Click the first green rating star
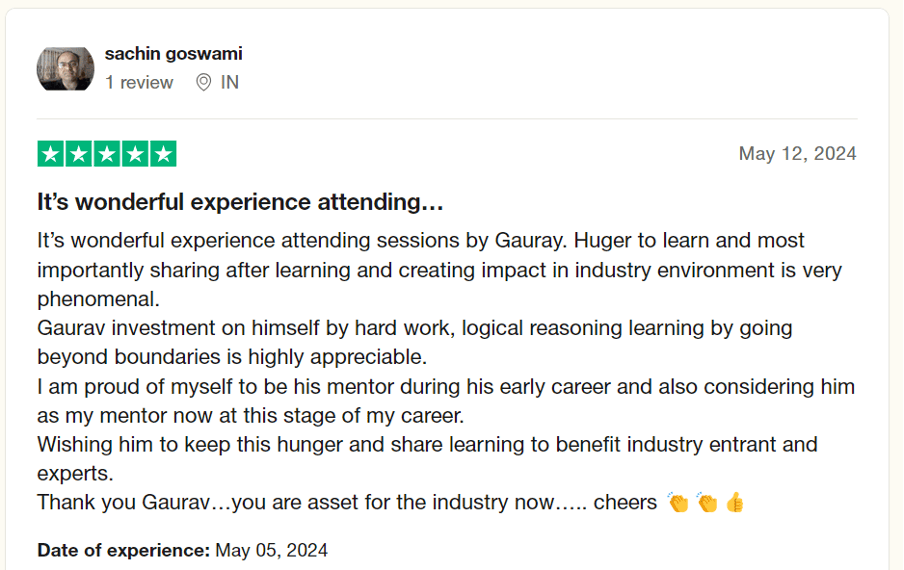904x570 pixels. [x=50, y=154]
